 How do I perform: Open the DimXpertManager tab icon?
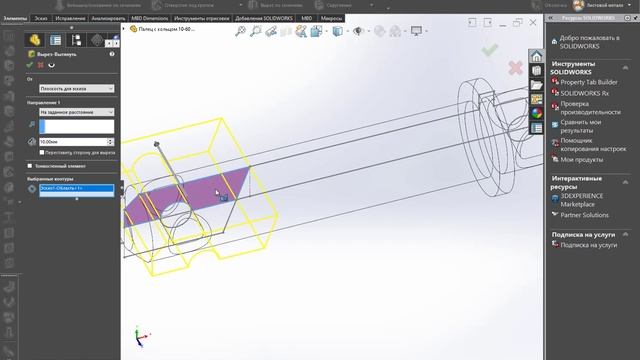pyautogui.click(x=97, y=40)
